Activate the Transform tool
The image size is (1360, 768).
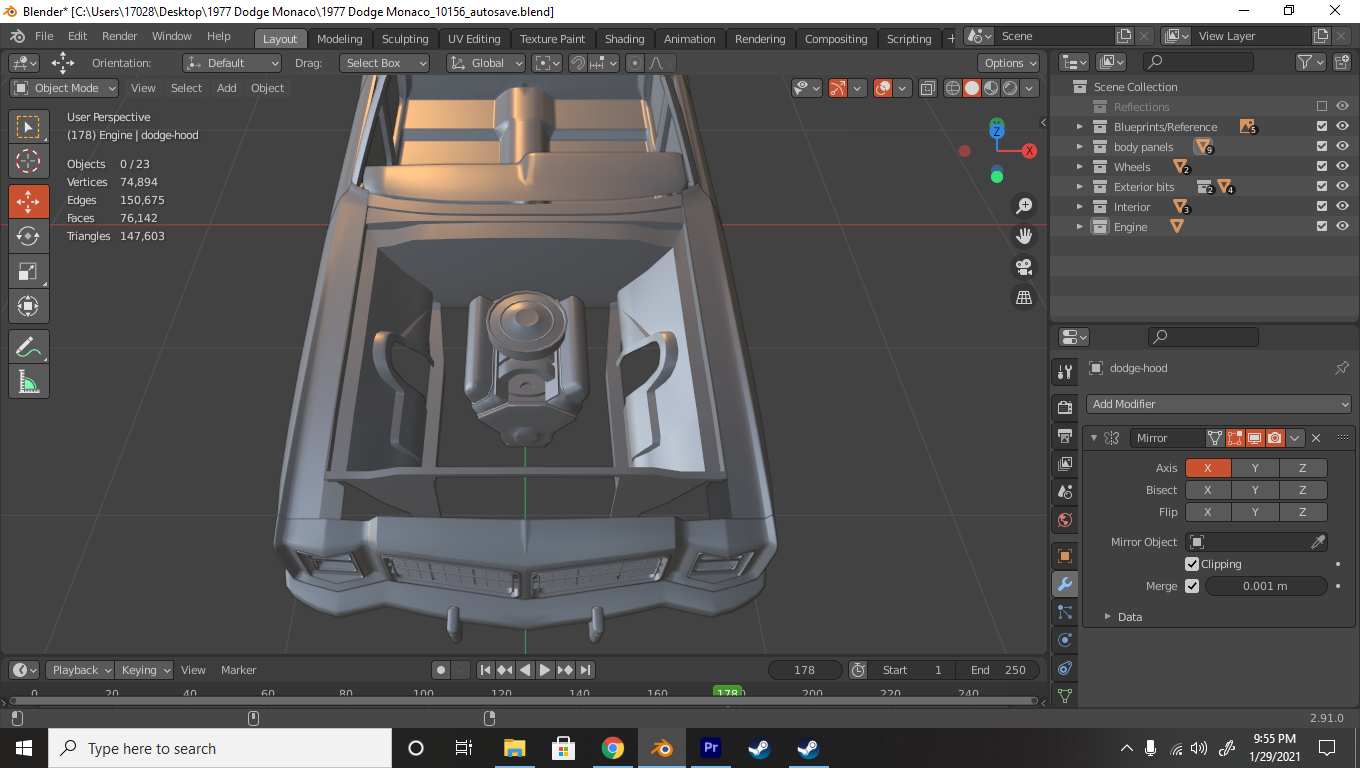(x=28, y=305)
